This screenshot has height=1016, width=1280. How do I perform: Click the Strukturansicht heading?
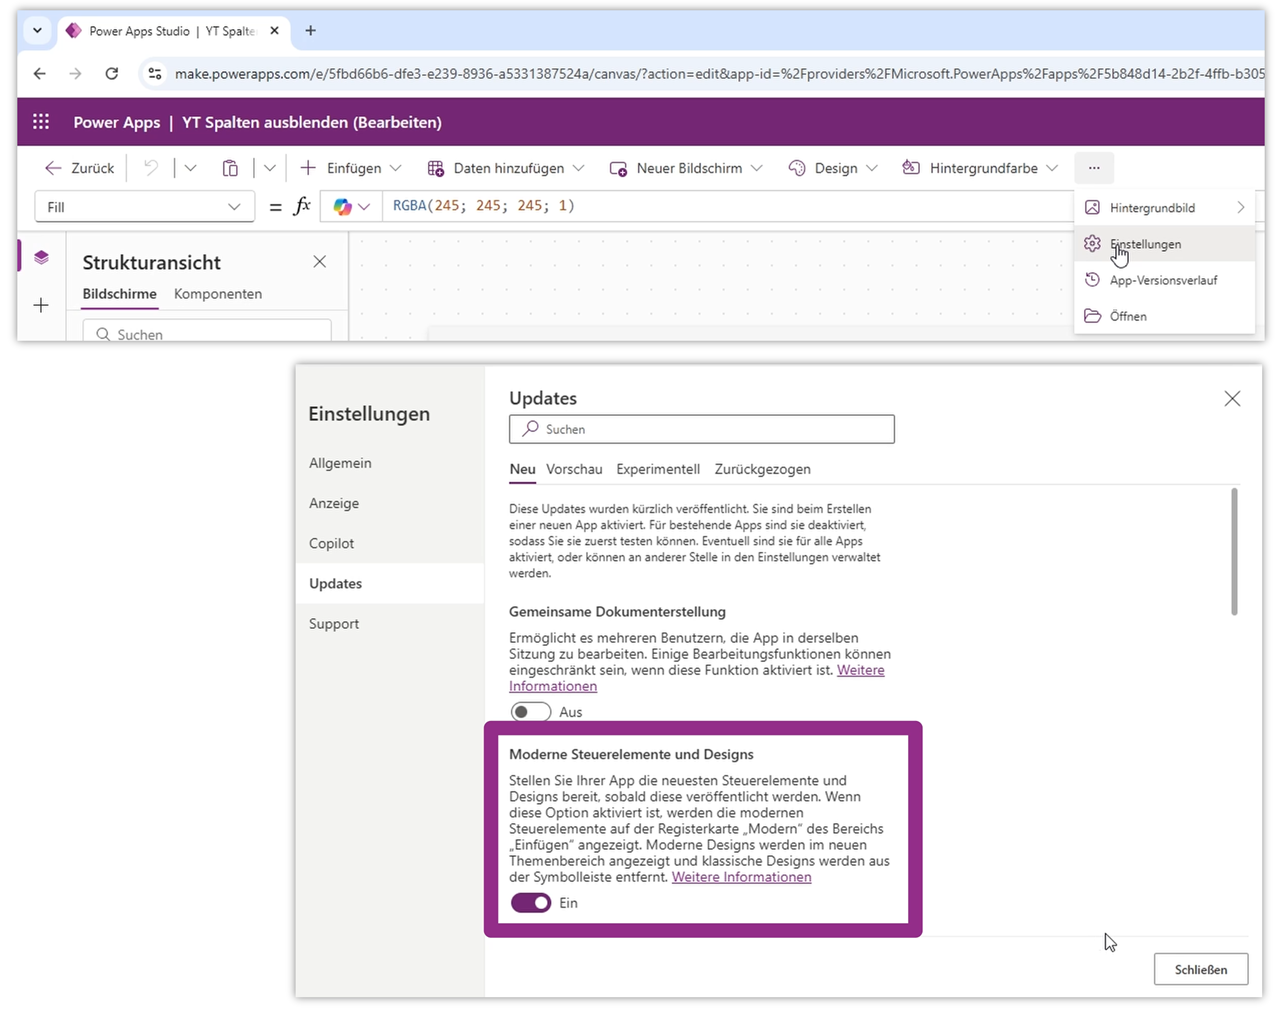[x=152, y=262]
